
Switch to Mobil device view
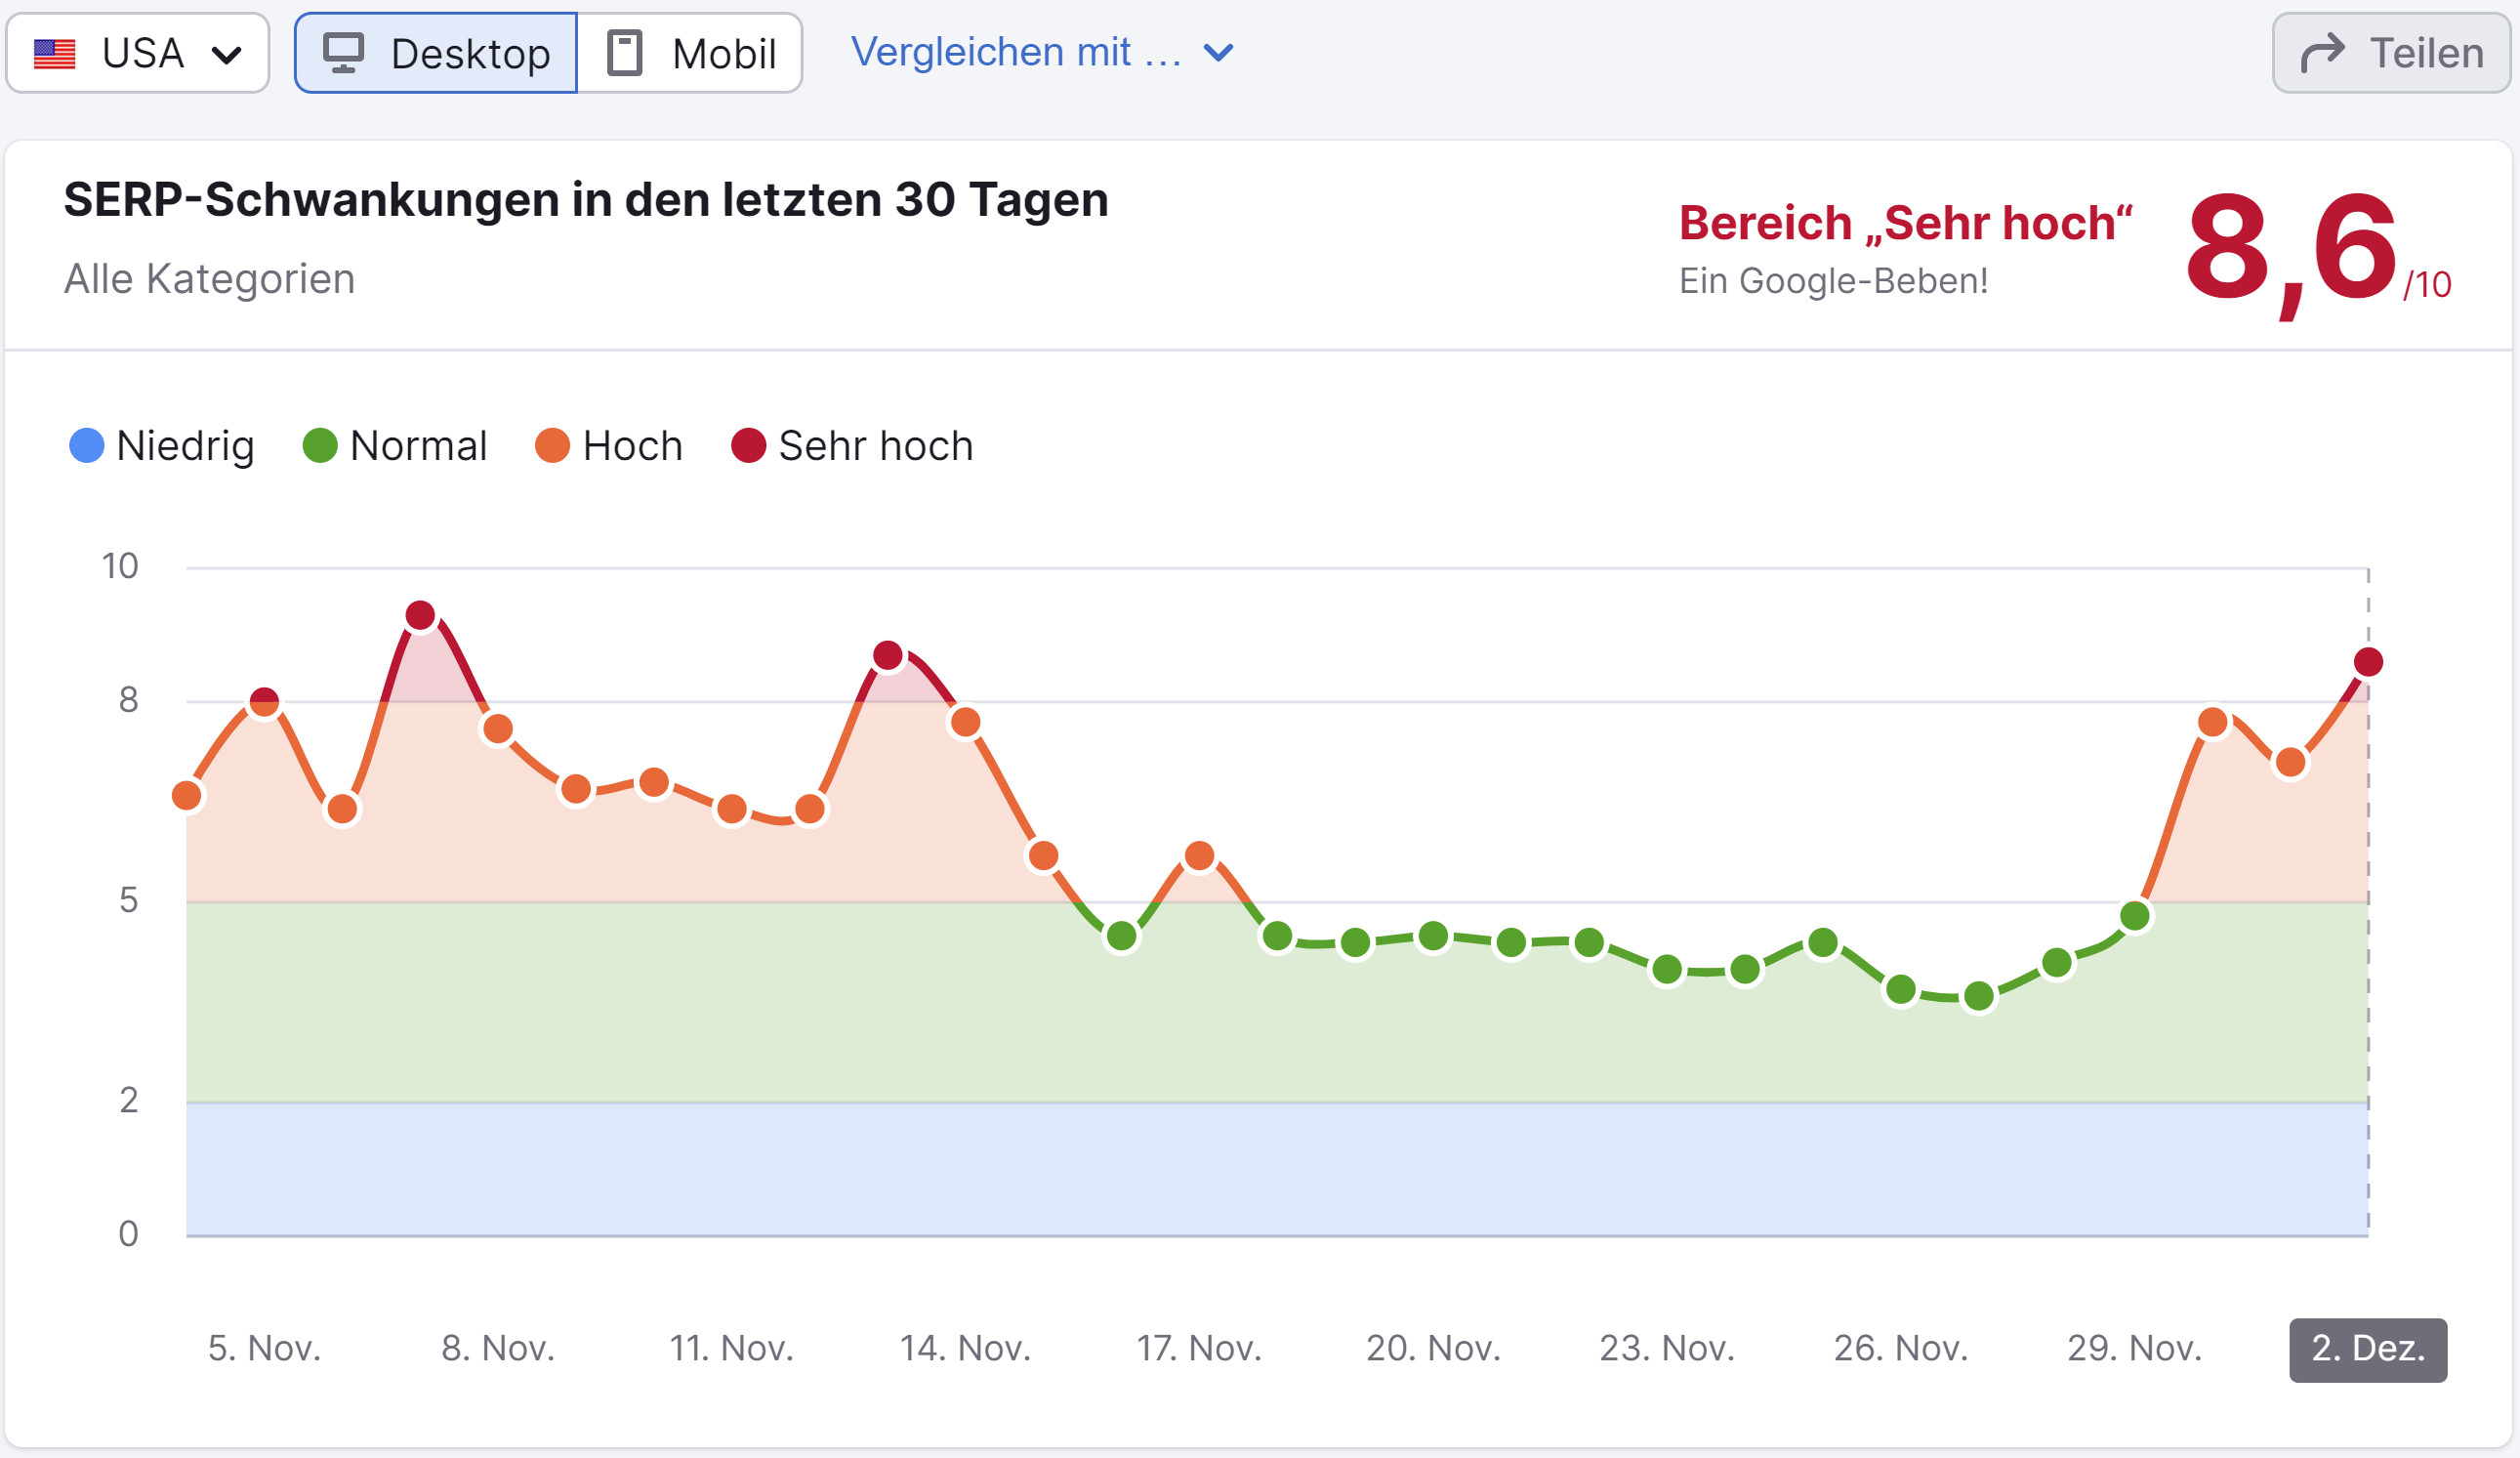pyautogui.click(x=690, y=52)
